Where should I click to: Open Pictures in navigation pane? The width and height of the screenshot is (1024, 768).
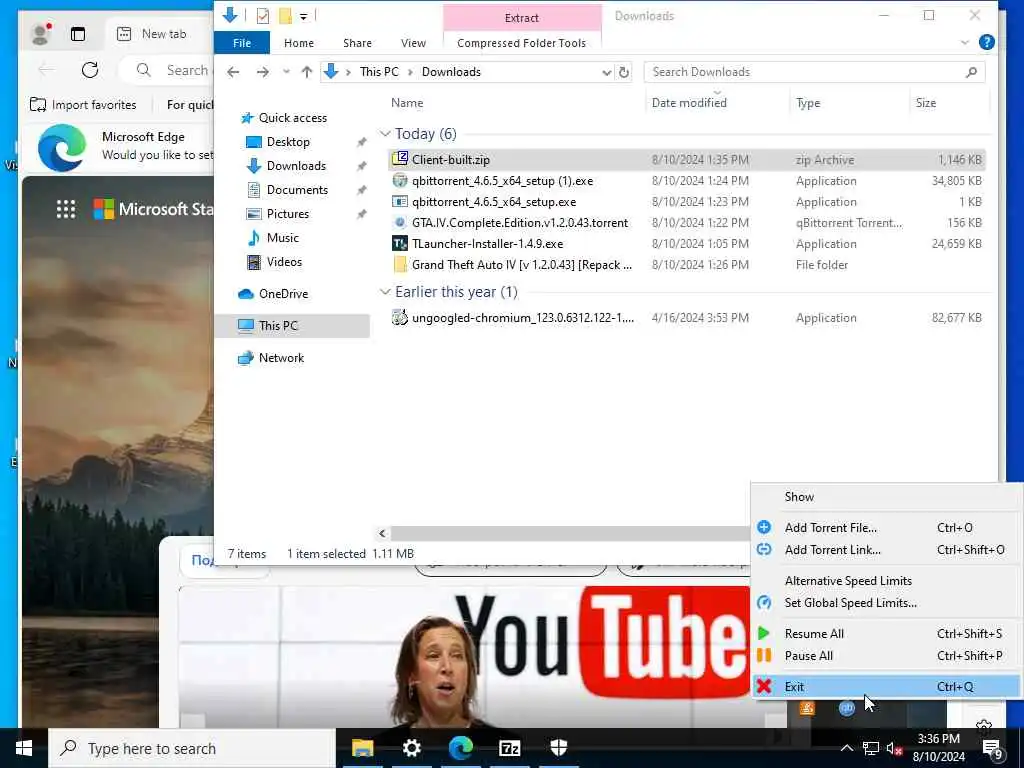(x=287, y=214)
